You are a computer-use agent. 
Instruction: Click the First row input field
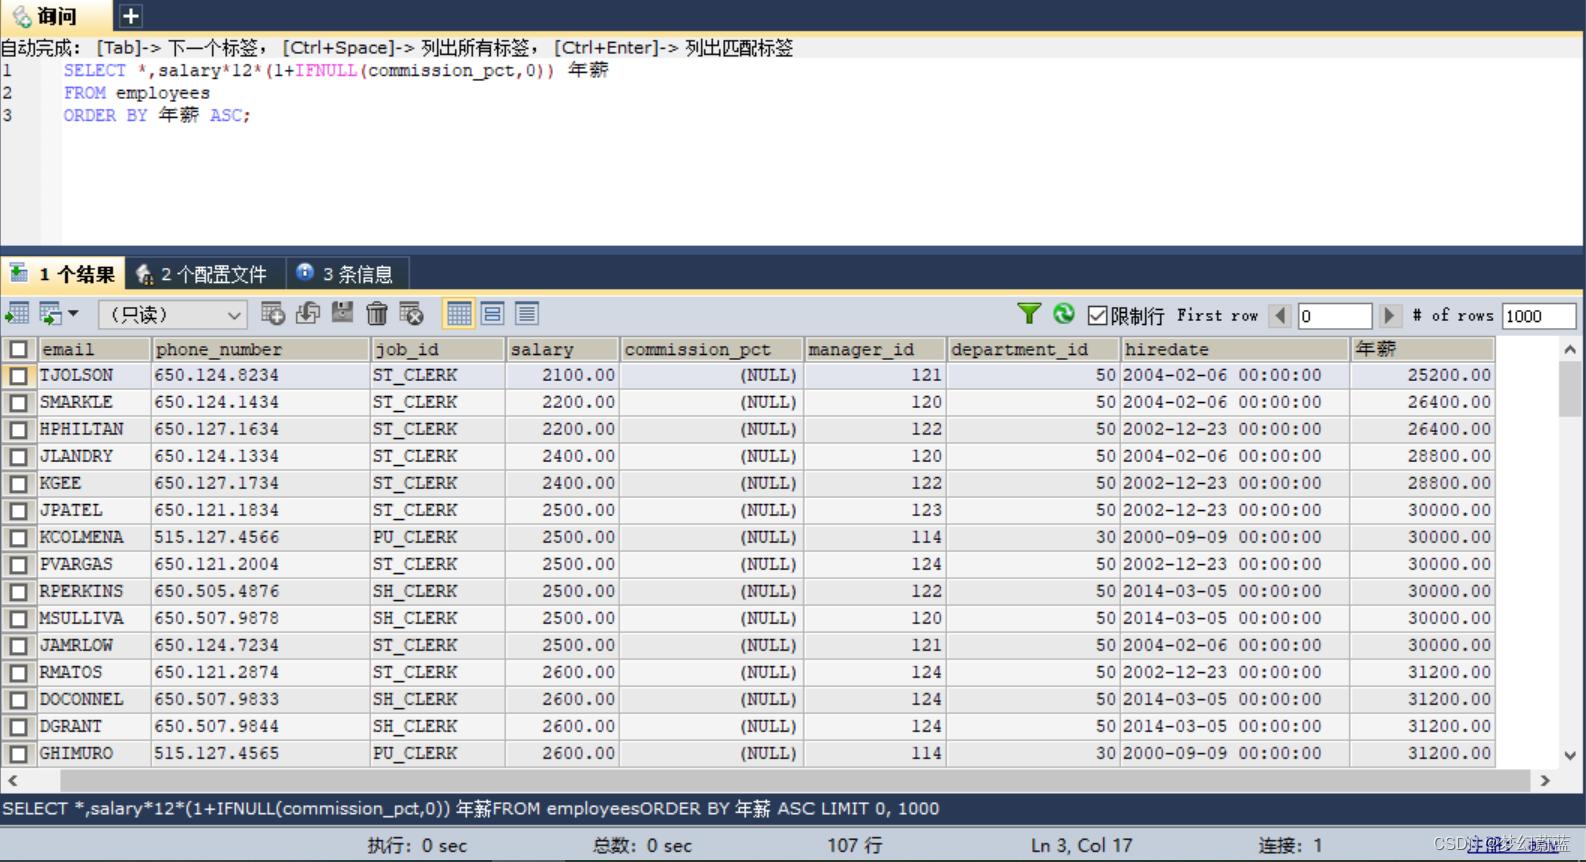coord(1335,316)
